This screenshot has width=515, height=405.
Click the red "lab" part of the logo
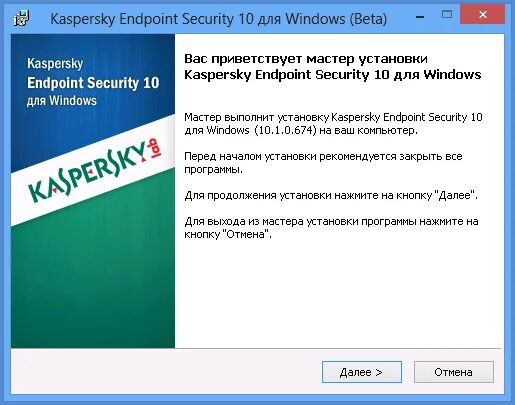[x=155, y=148]
